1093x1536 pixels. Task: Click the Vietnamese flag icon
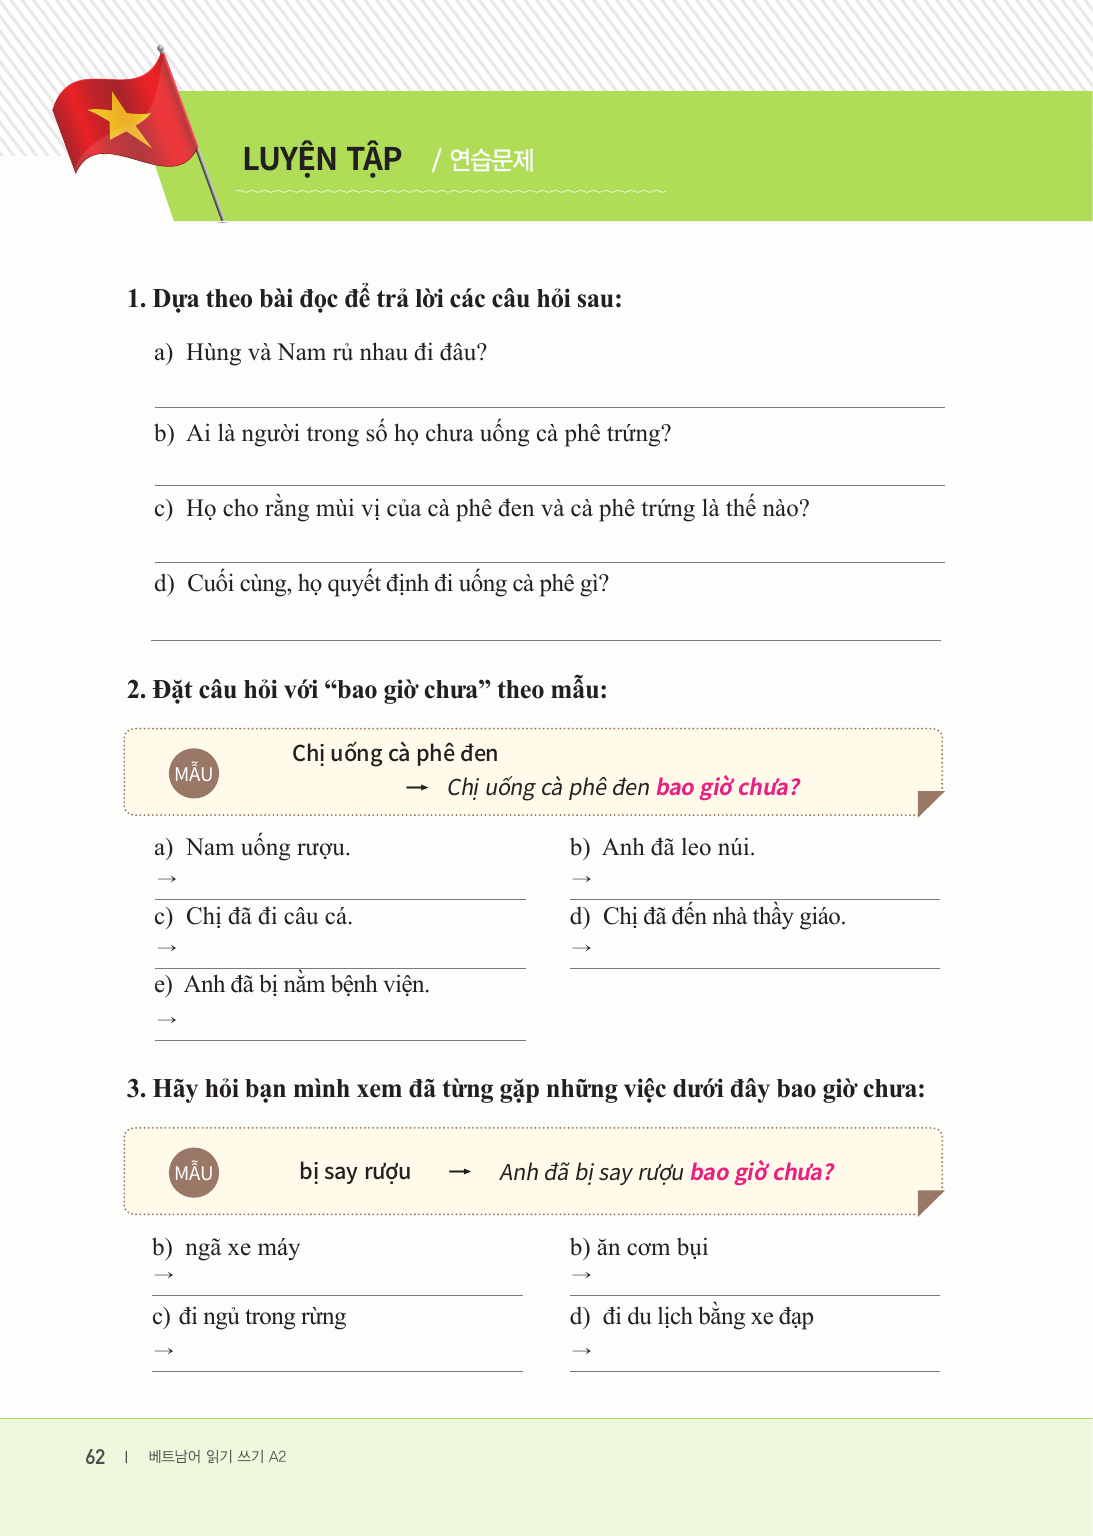point(125,122)
